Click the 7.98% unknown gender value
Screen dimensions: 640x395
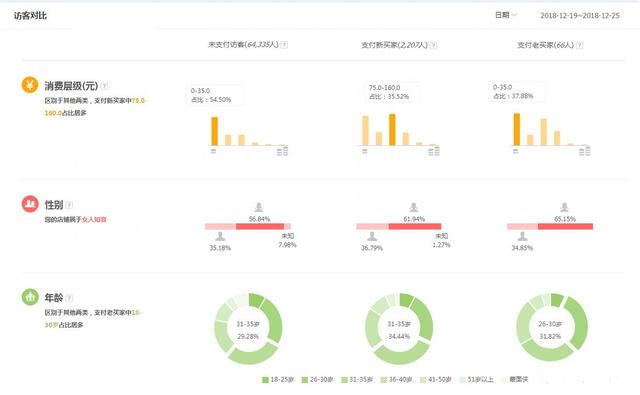pyautogui.click(x=287, y=245)
